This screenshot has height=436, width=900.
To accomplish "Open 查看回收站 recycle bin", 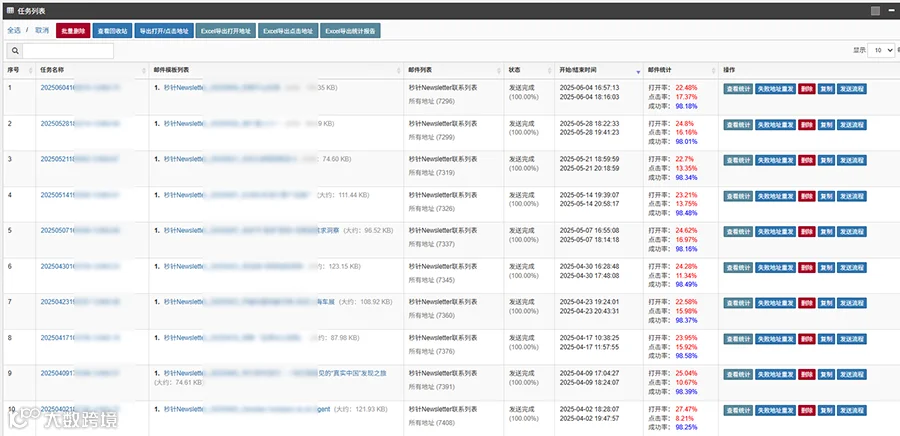I will [x=112, y=31].
